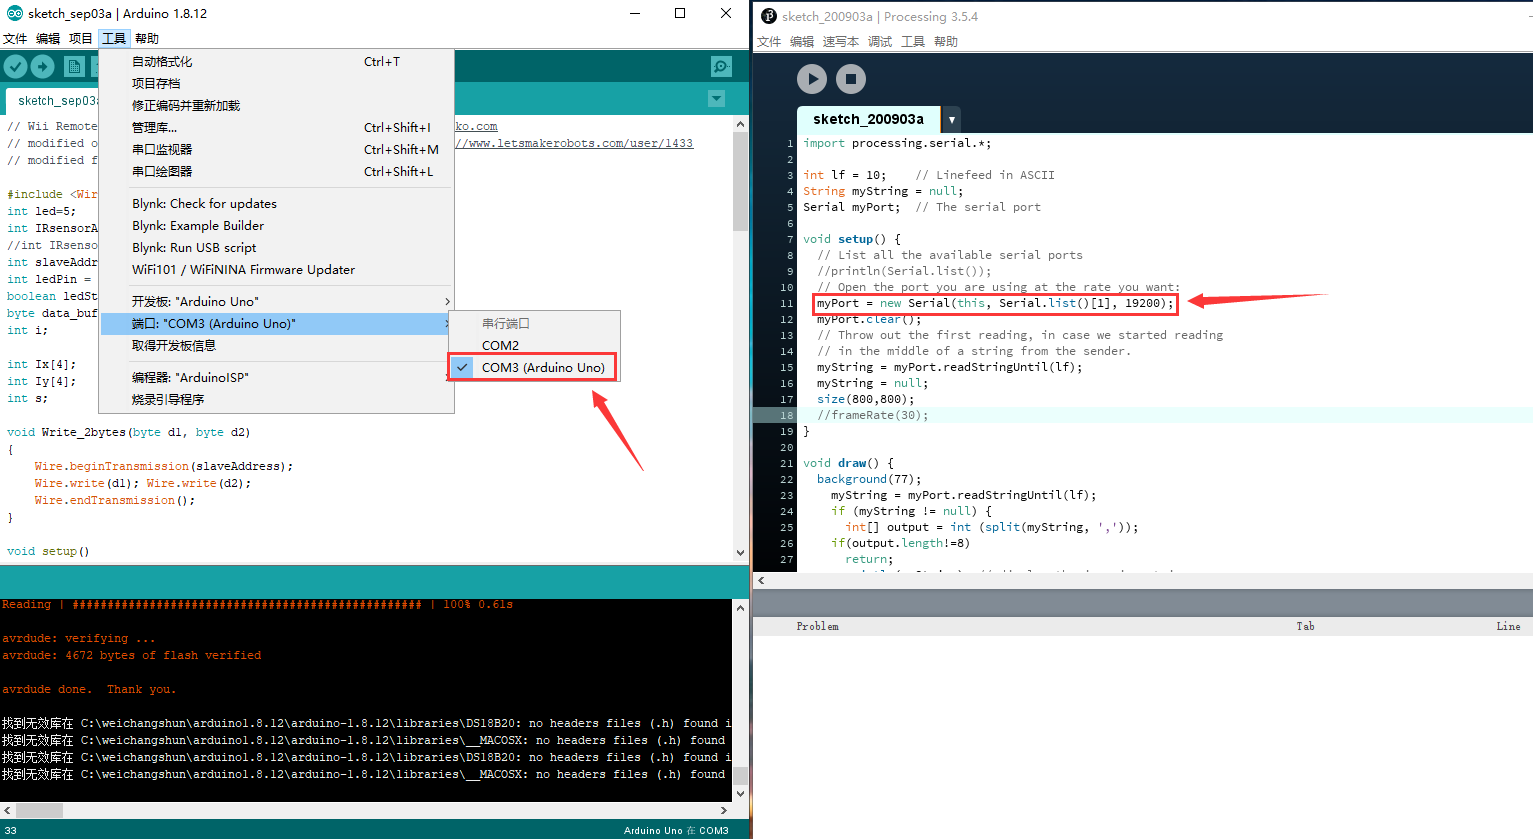Click Blynk: Run USB script
Image resolution: width=1533 pixels, height=839 pixels.
(276, 247)
